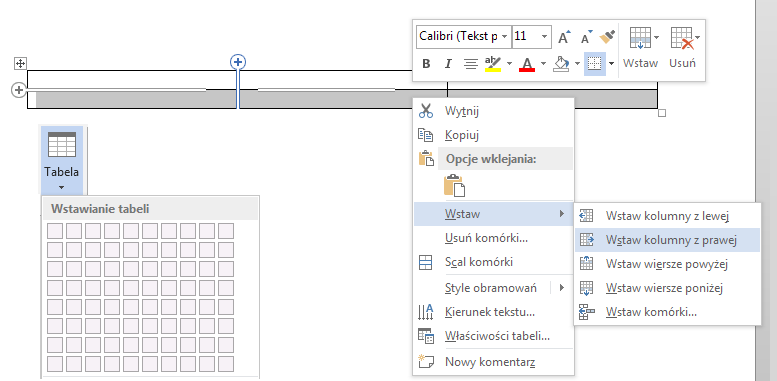Select Usuń komórki... in context menu
Screen dimensions: 777x381
click(494, 238)
